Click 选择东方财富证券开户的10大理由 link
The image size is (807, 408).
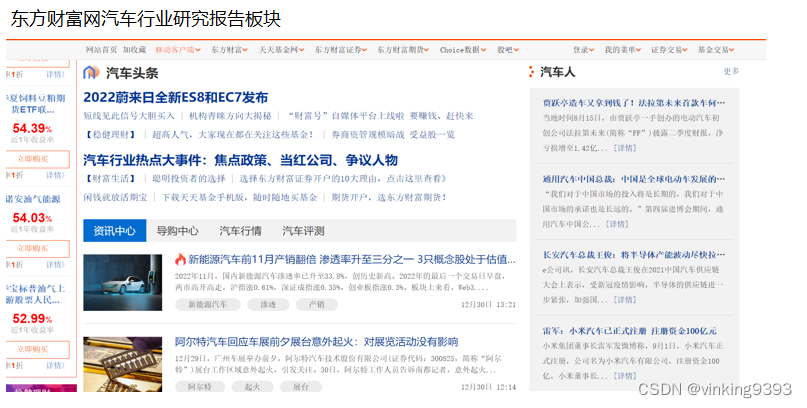click(343, 179)
